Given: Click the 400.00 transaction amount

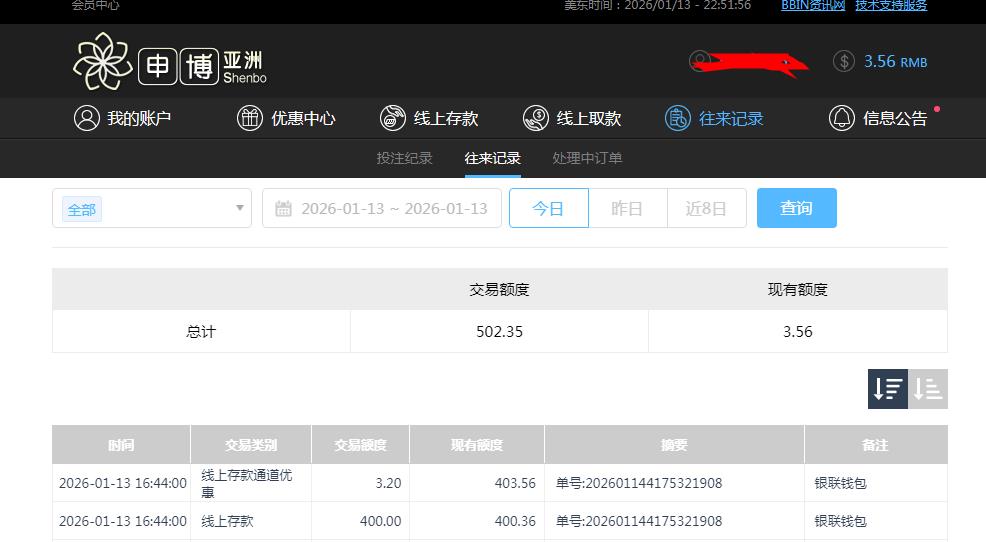Looking at the screenshot, I should 380,521.
